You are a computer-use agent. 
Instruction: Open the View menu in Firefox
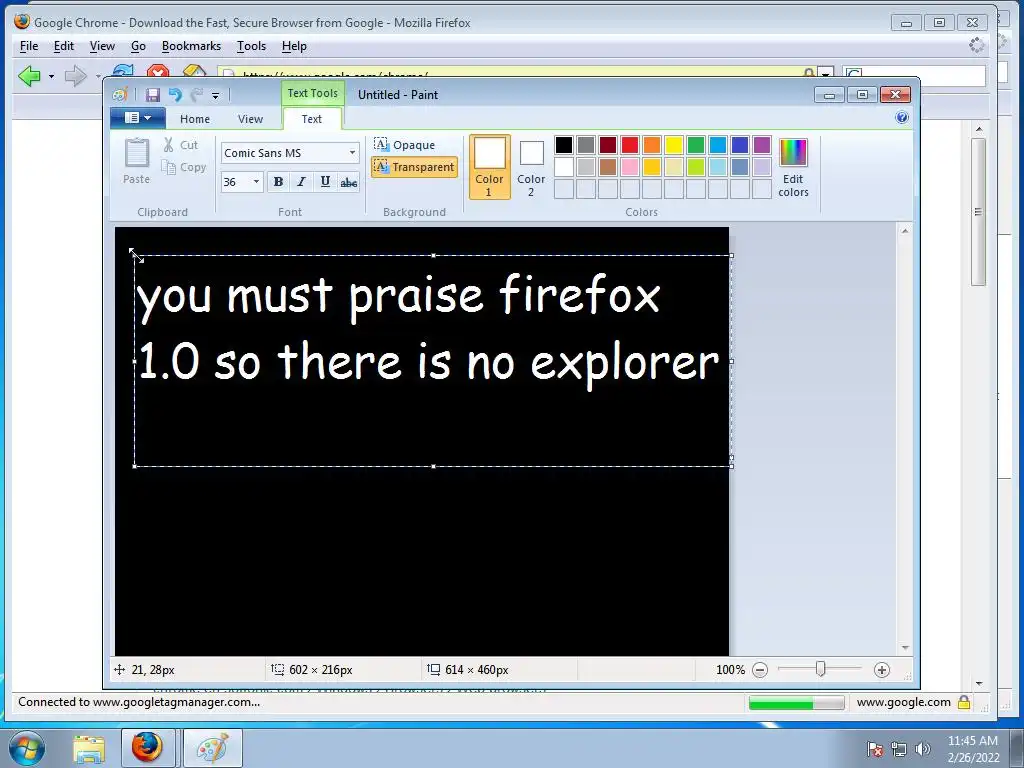click(102, 46)
